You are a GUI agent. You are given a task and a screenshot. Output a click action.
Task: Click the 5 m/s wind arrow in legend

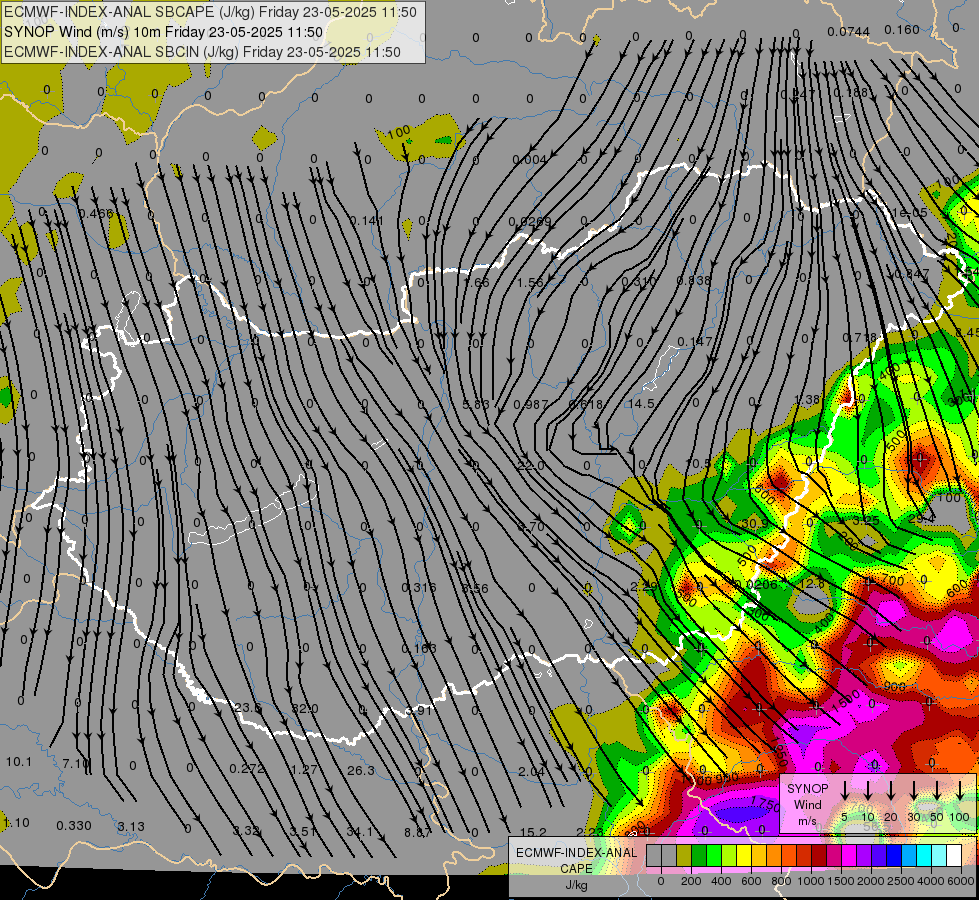[x=844, y=791]
